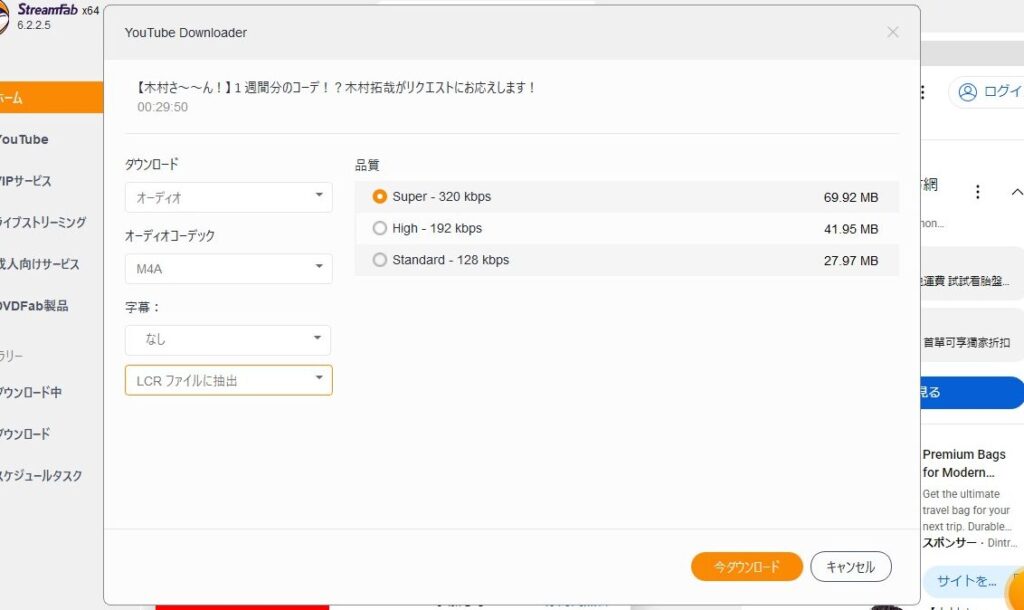Viewport: 1024px width, 610px height.
Task: Click the Premium Bags sponsored ad title
Action: coord(963,463)
